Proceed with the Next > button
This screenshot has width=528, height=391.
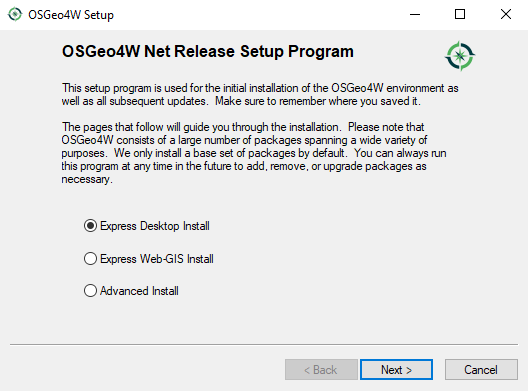(x=396, y=369)
